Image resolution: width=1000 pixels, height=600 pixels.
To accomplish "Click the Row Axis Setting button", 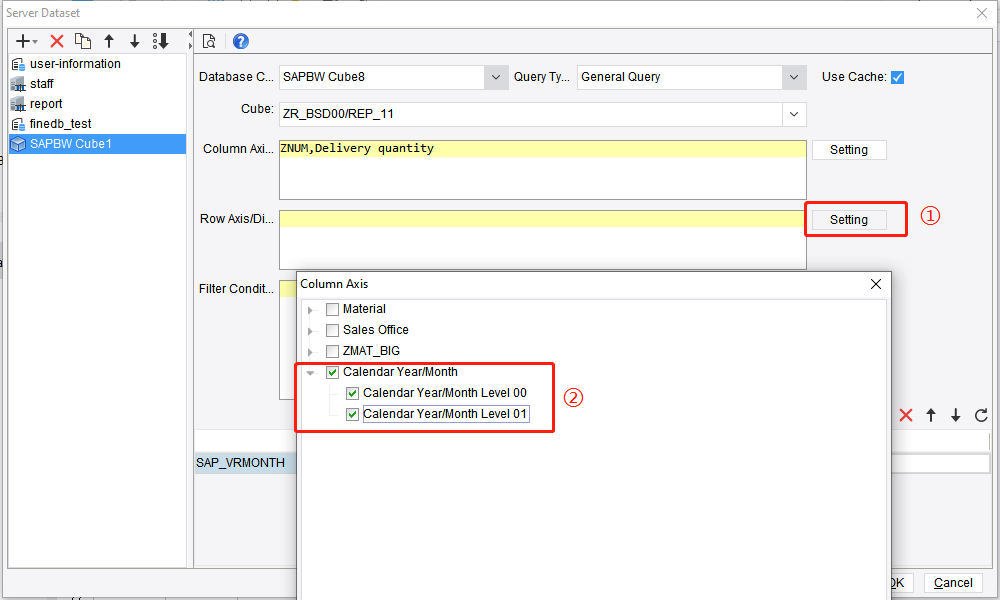I will (x=849, y=219).
